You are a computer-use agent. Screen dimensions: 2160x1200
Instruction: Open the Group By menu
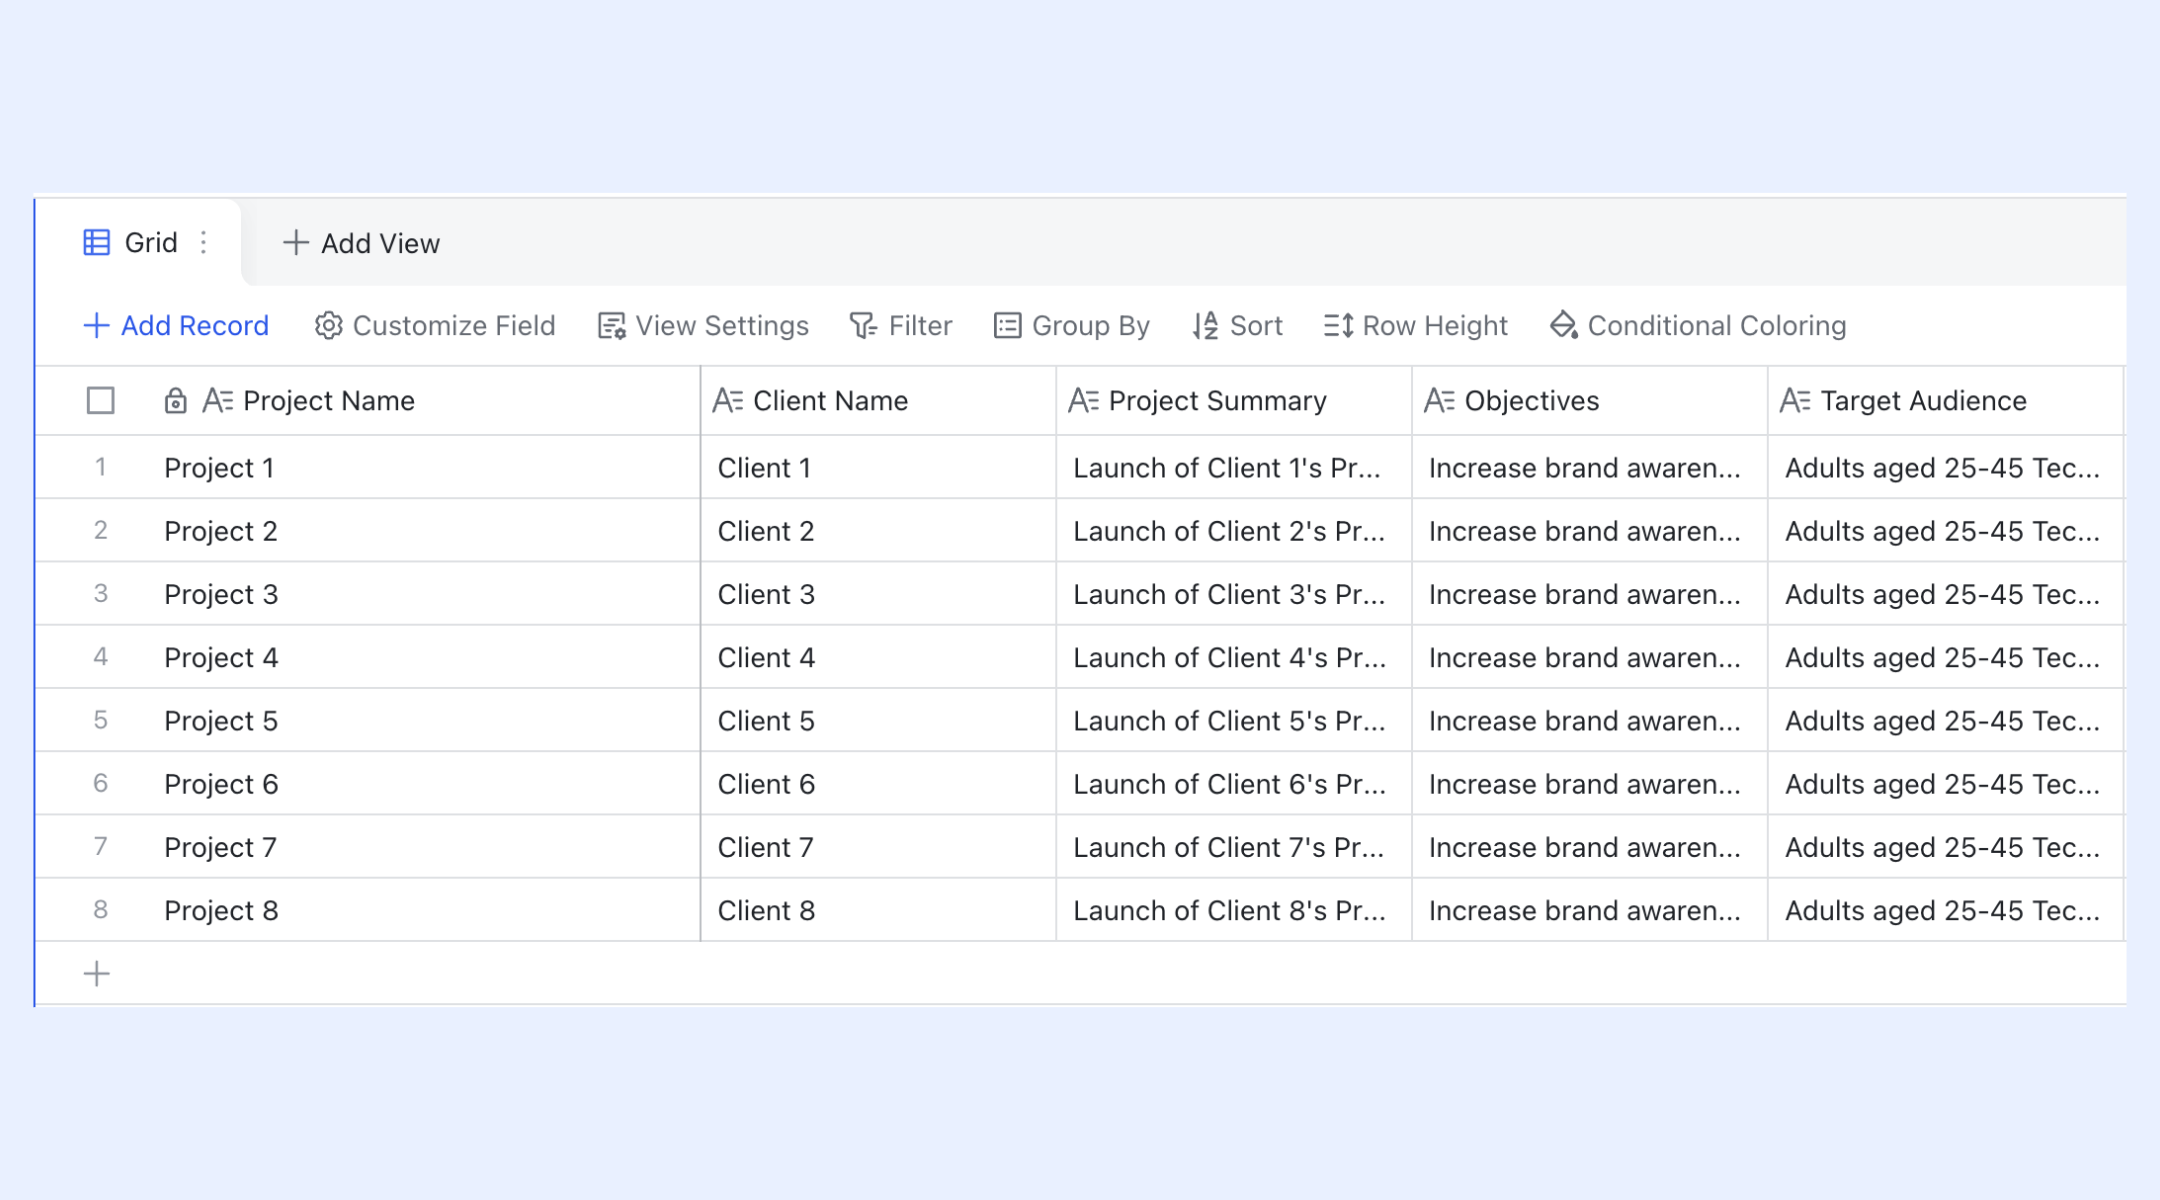point(1072,326)
